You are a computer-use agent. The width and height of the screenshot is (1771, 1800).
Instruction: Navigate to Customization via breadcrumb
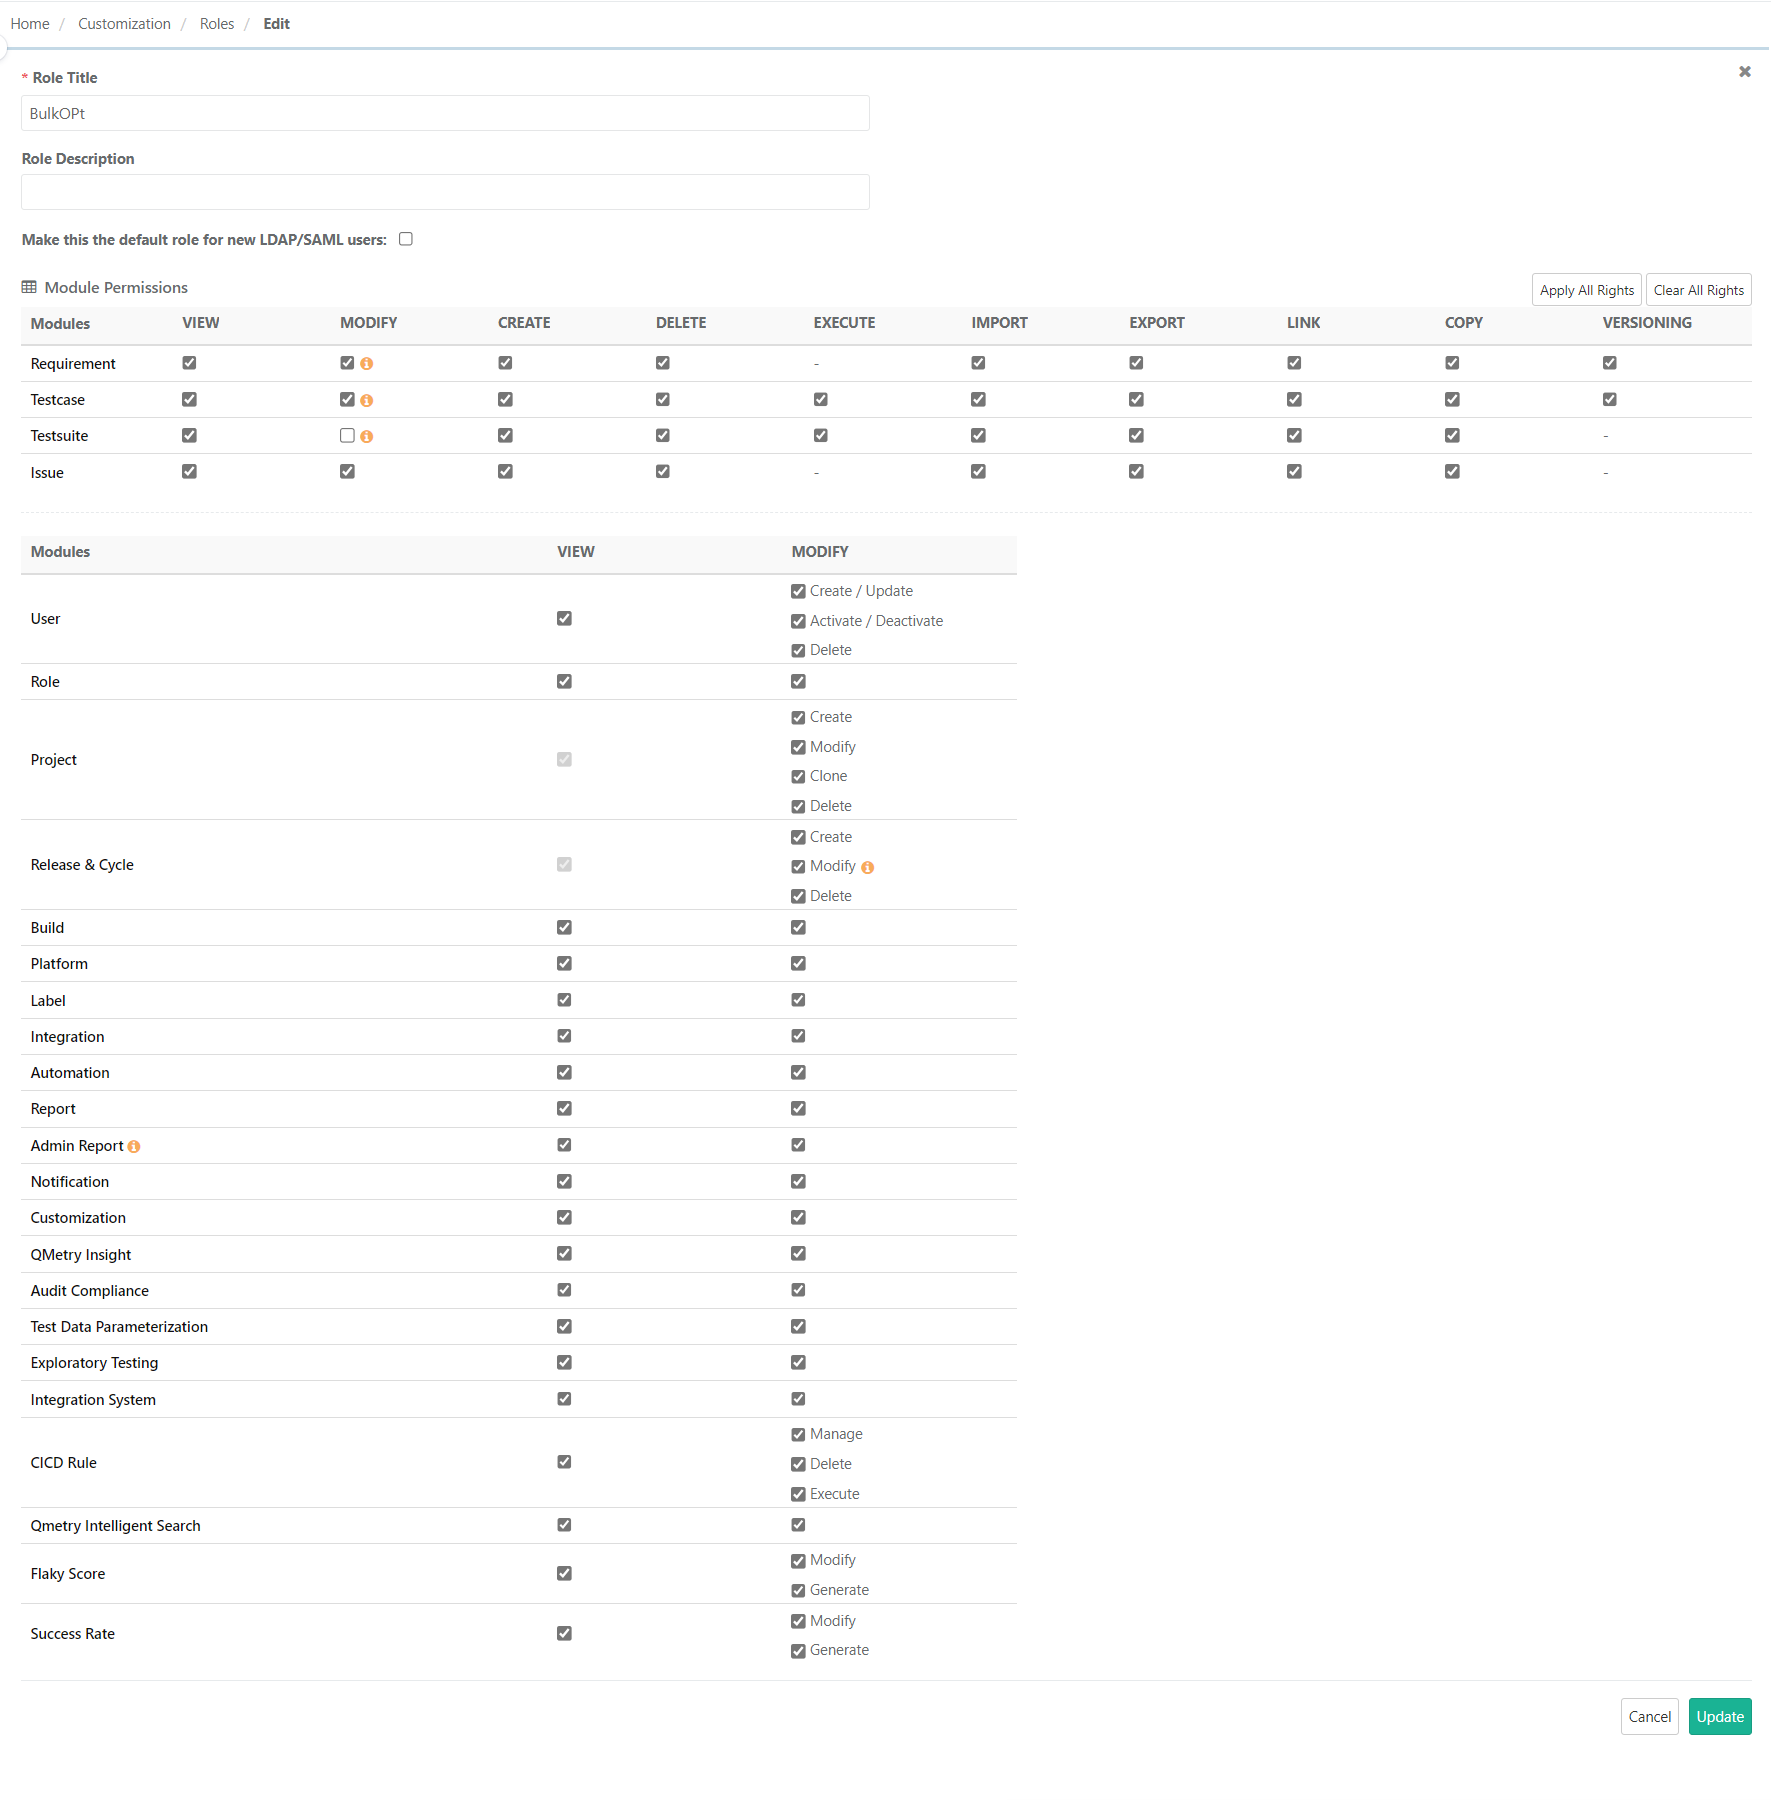pyautogui.click(x=124, y=23)
